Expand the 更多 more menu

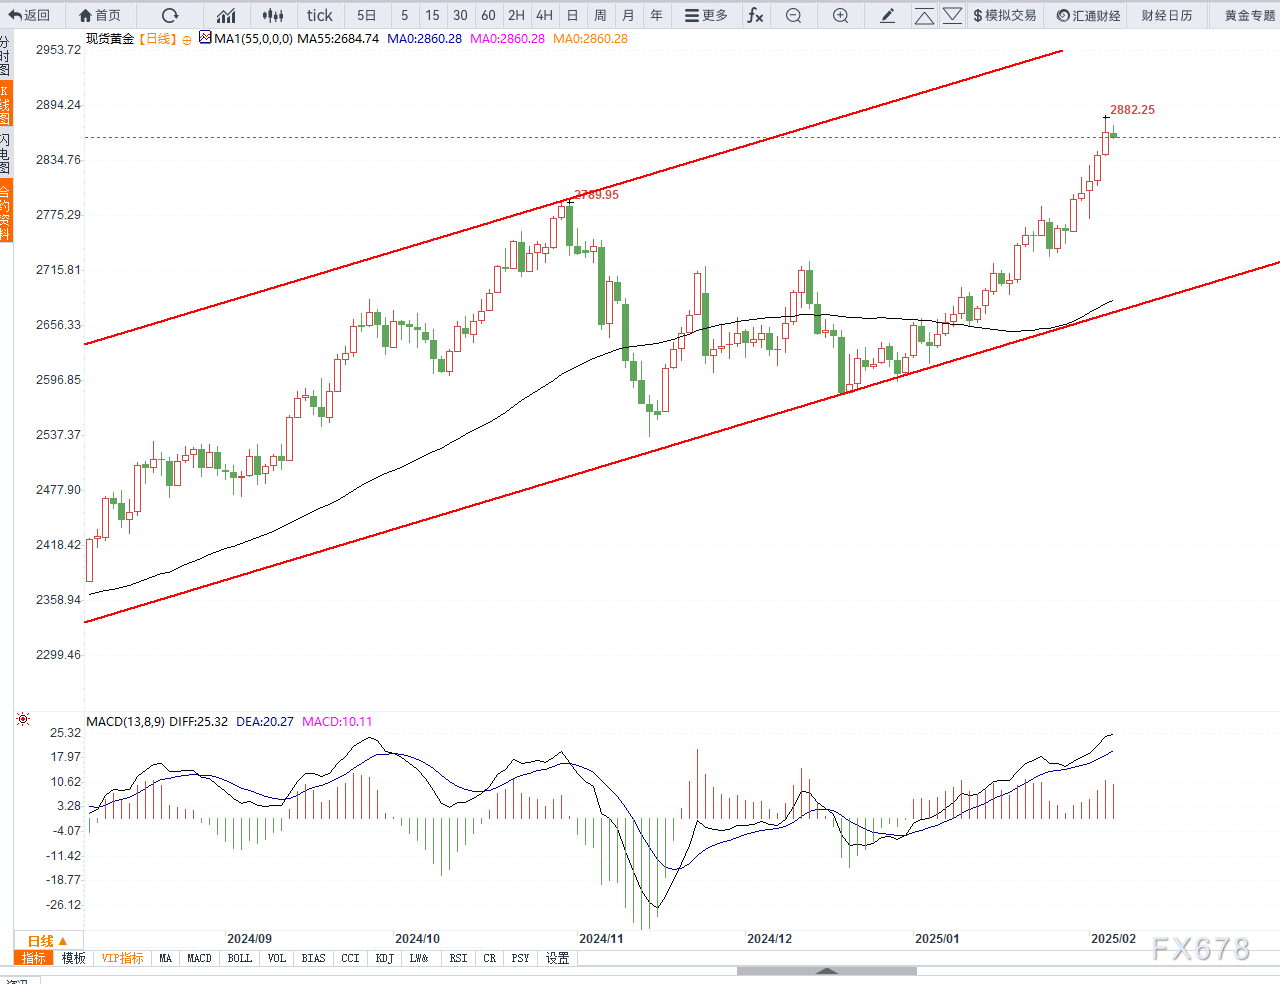coord(706,15)
